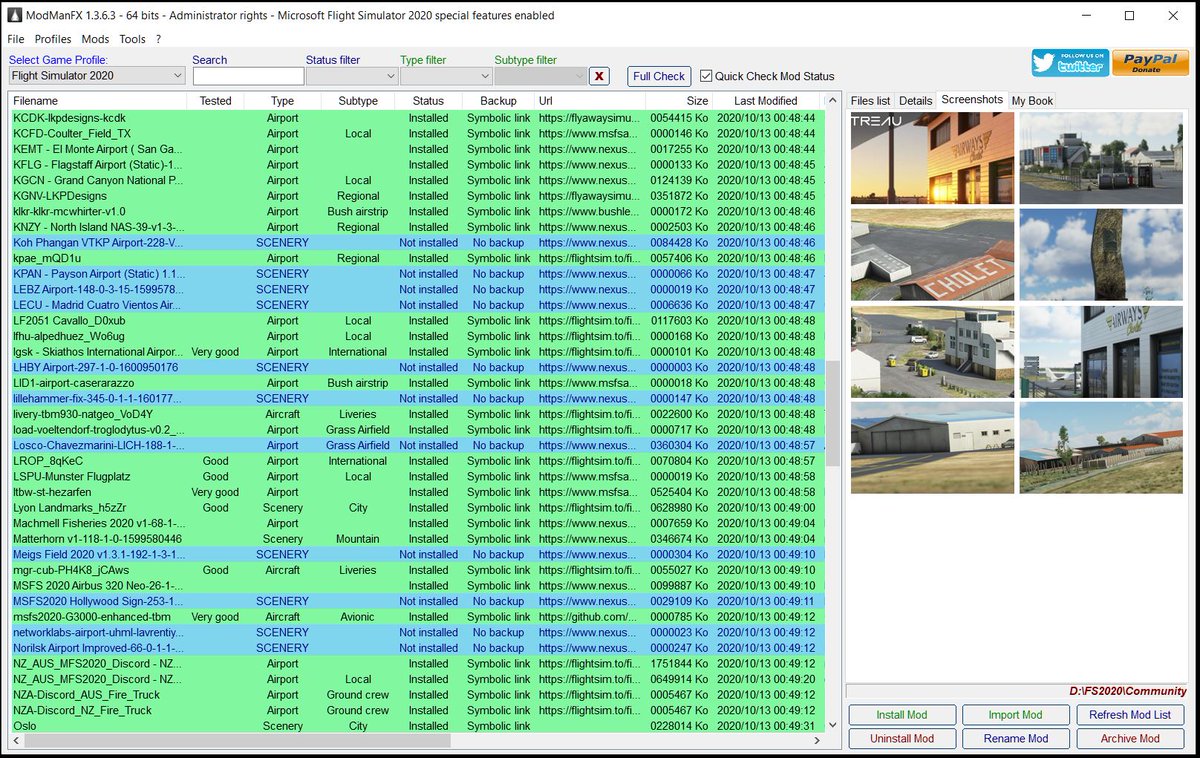The image size is (1200, 758).
Task: Switch to the Details tab
Action: click(915, 101)
